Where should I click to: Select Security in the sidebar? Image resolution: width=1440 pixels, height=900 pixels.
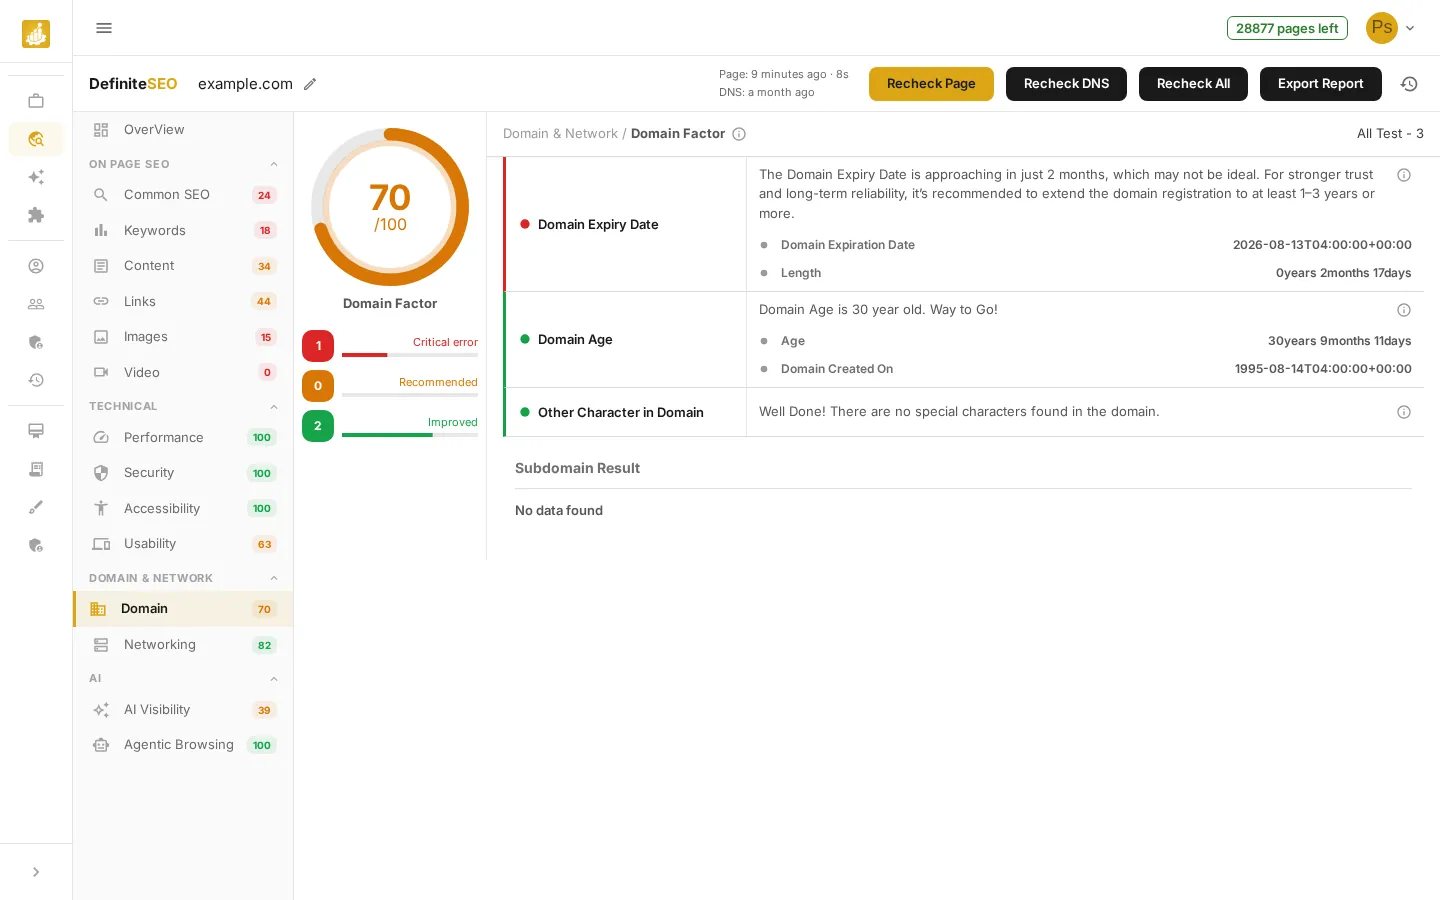click(183, 473)
